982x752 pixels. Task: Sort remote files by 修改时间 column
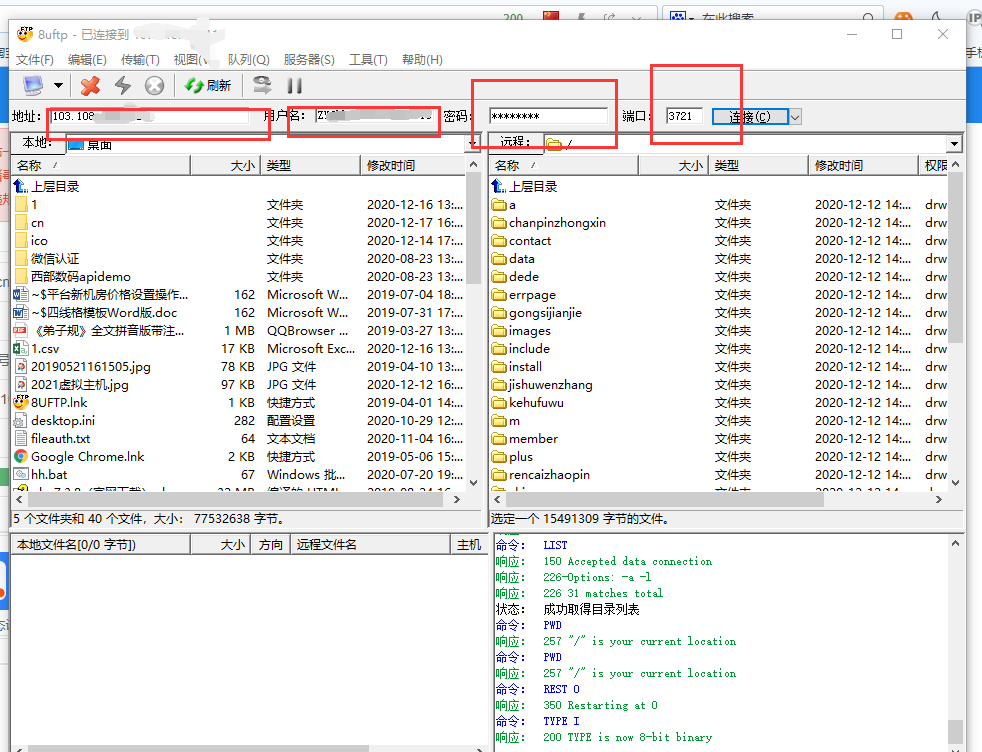point(838,166)
